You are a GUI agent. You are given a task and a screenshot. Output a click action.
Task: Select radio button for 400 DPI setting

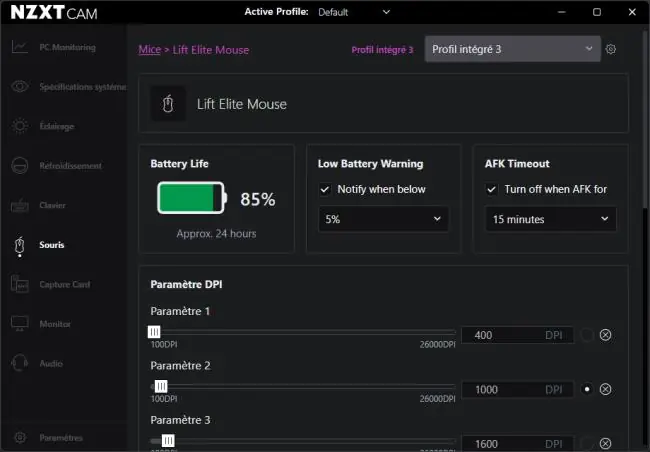click(587, 335)
